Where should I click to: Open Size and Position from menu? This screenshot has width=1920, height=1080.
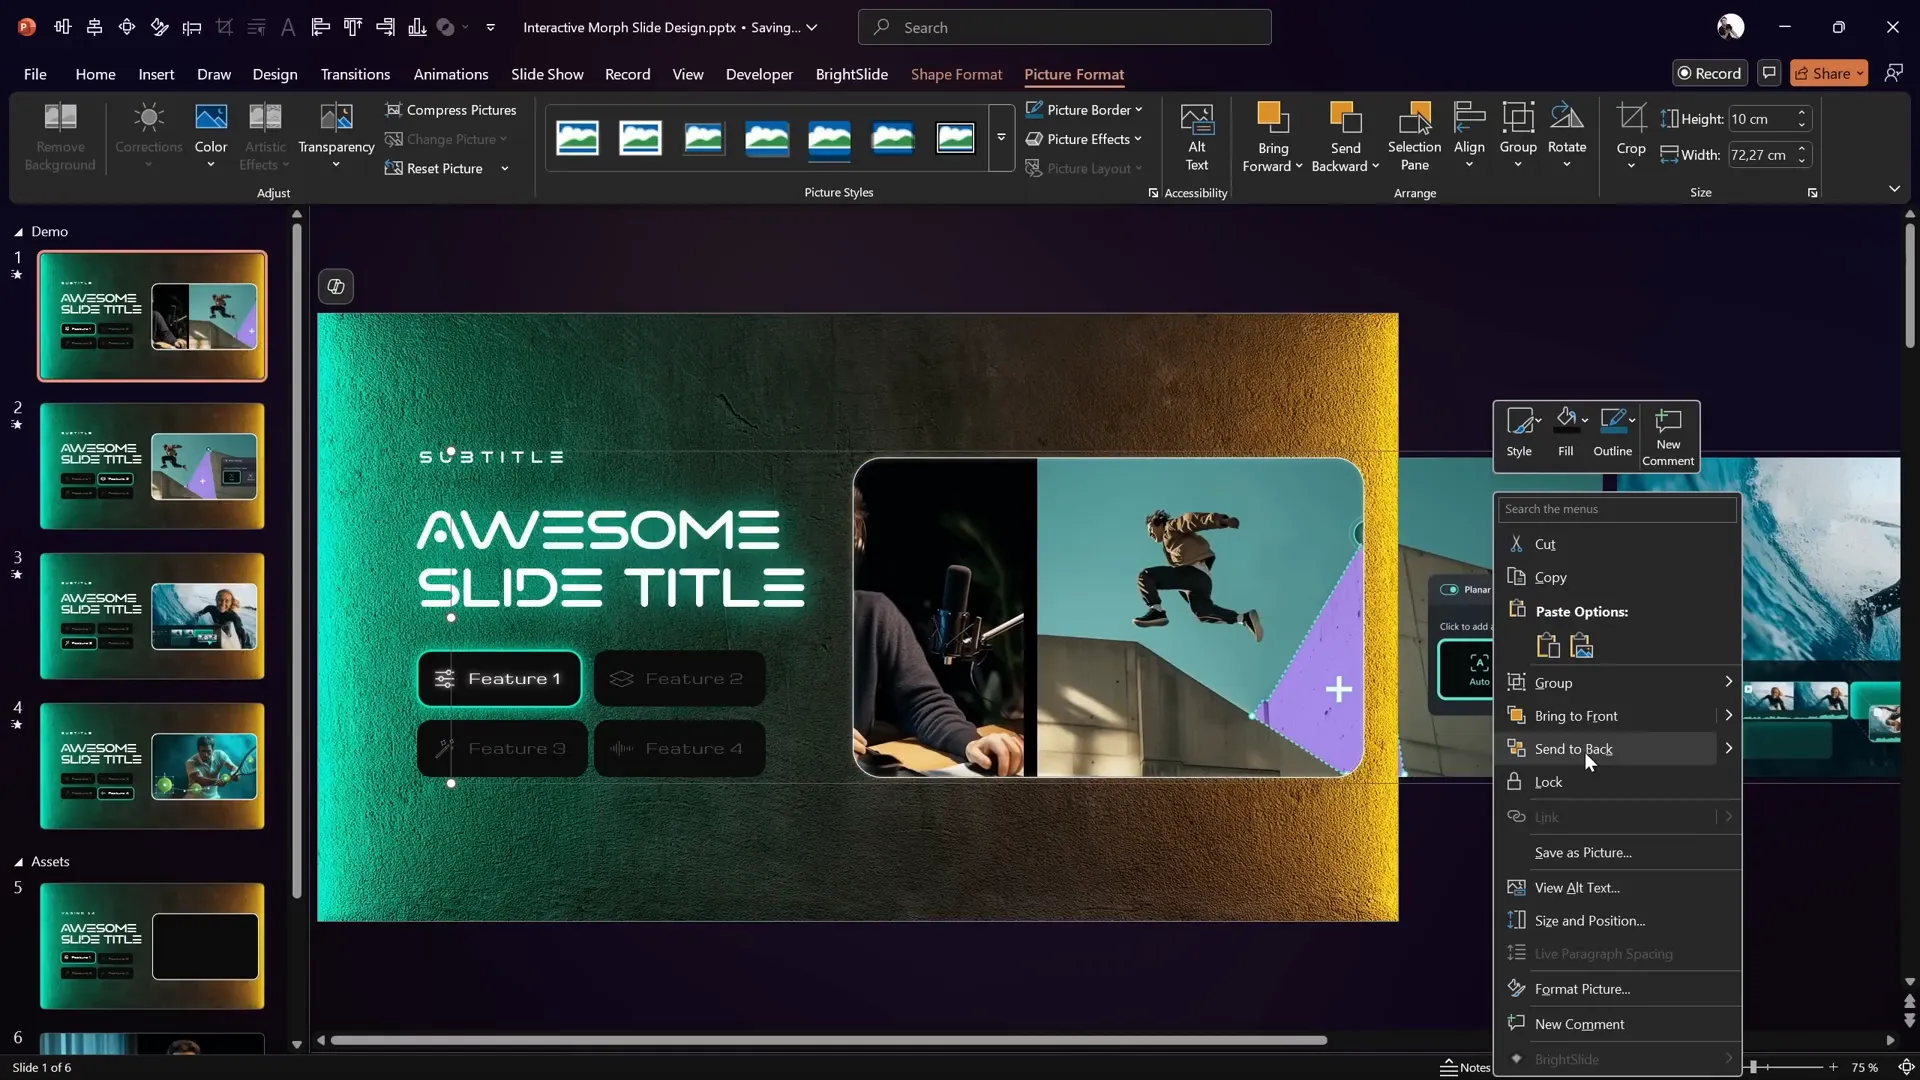1618,921
